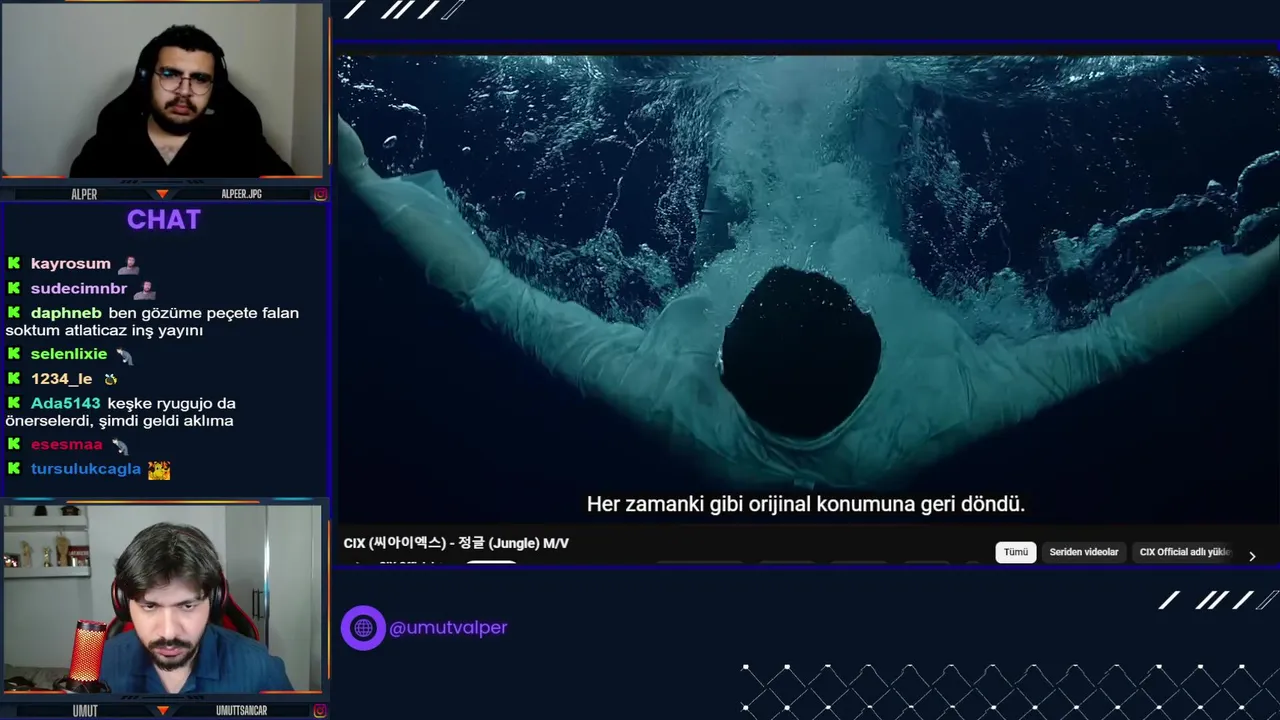Click the ALPER name label
1280x720 pixels.
tap(84, 194)
